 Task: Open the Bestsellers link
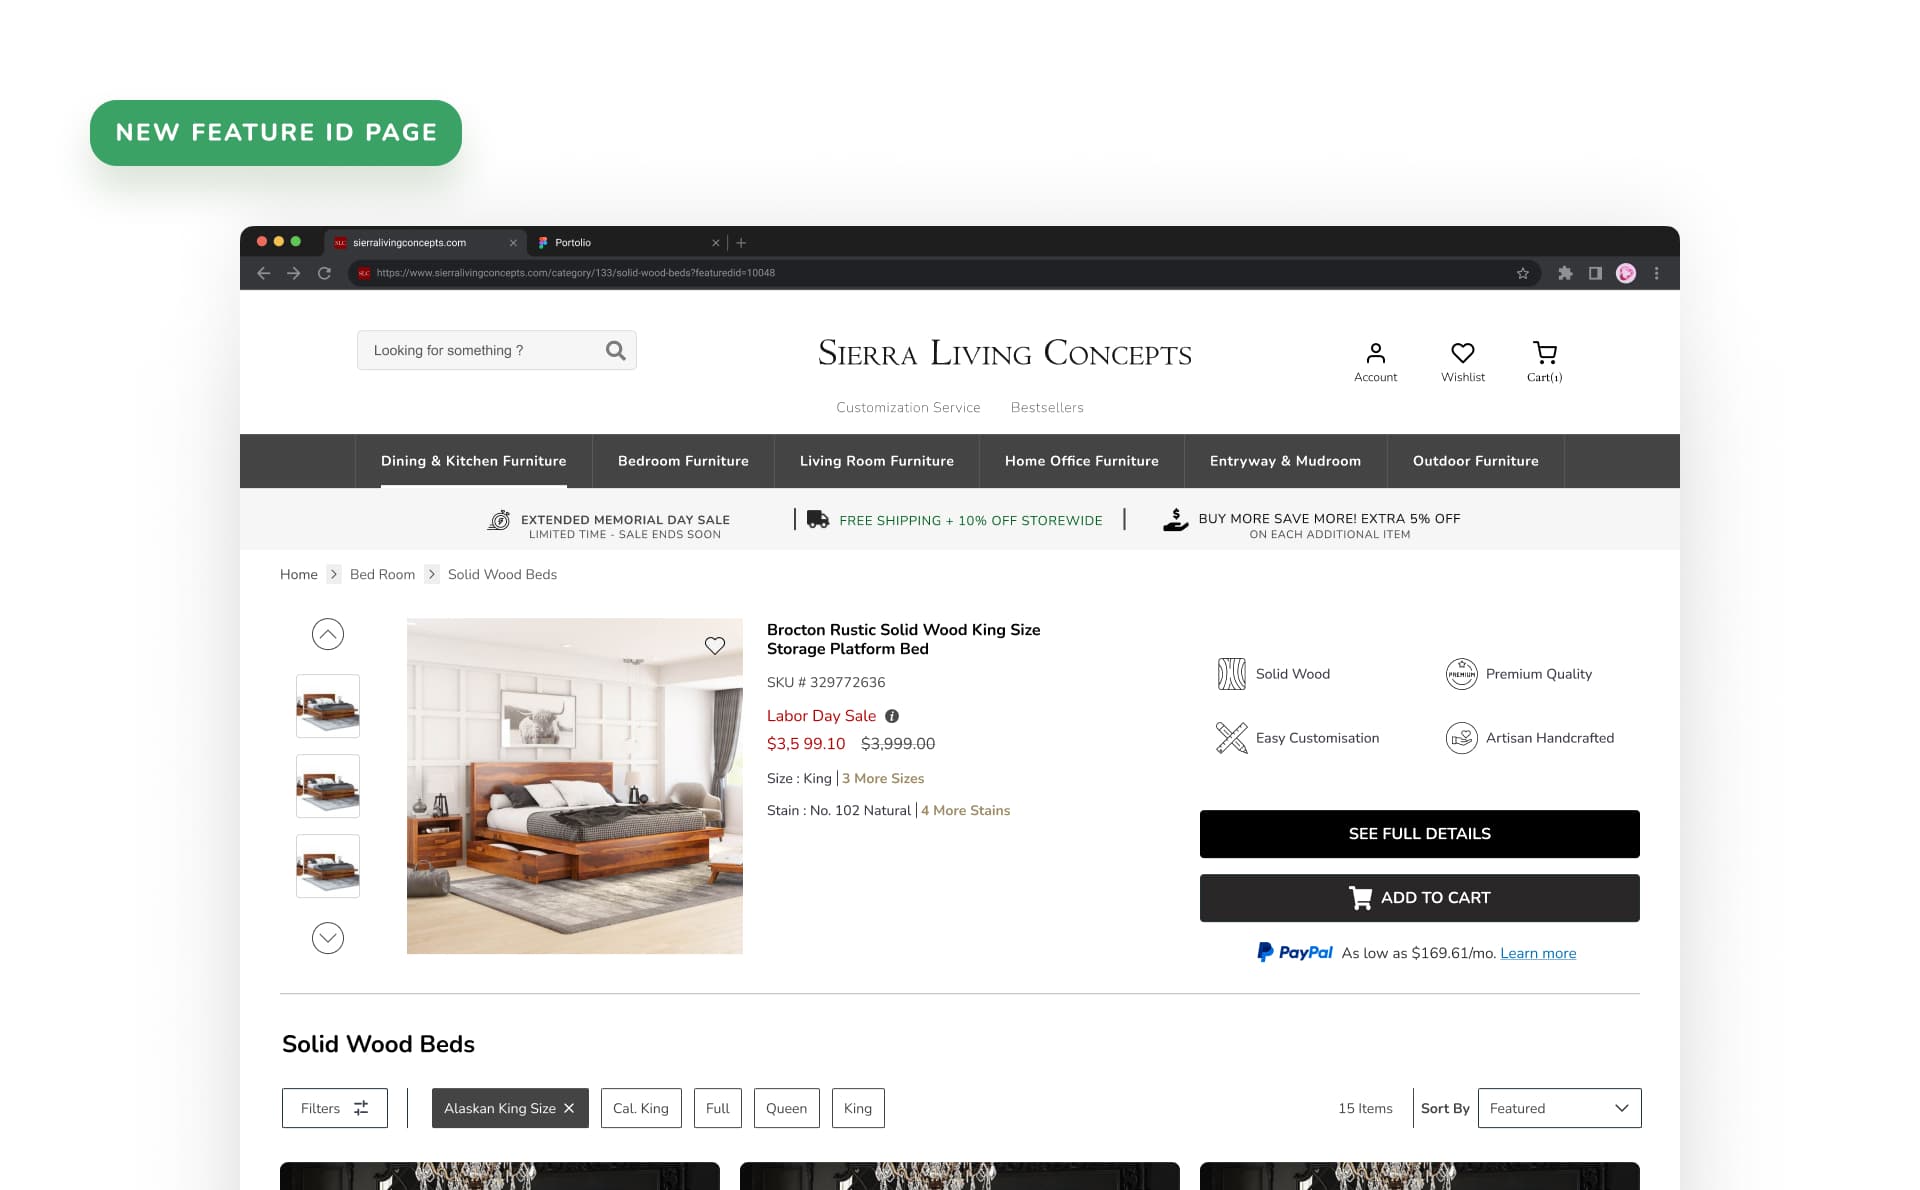(1047, 407)
